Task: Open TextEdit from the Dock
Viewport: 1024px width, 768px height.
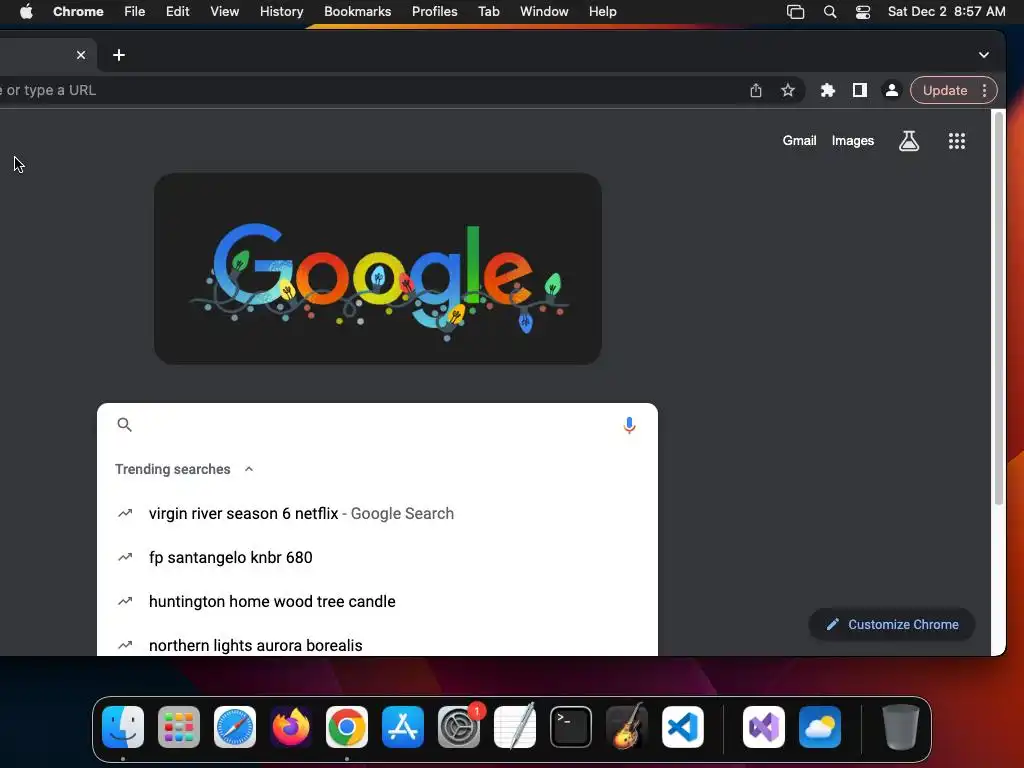Action: coord(515,727)
